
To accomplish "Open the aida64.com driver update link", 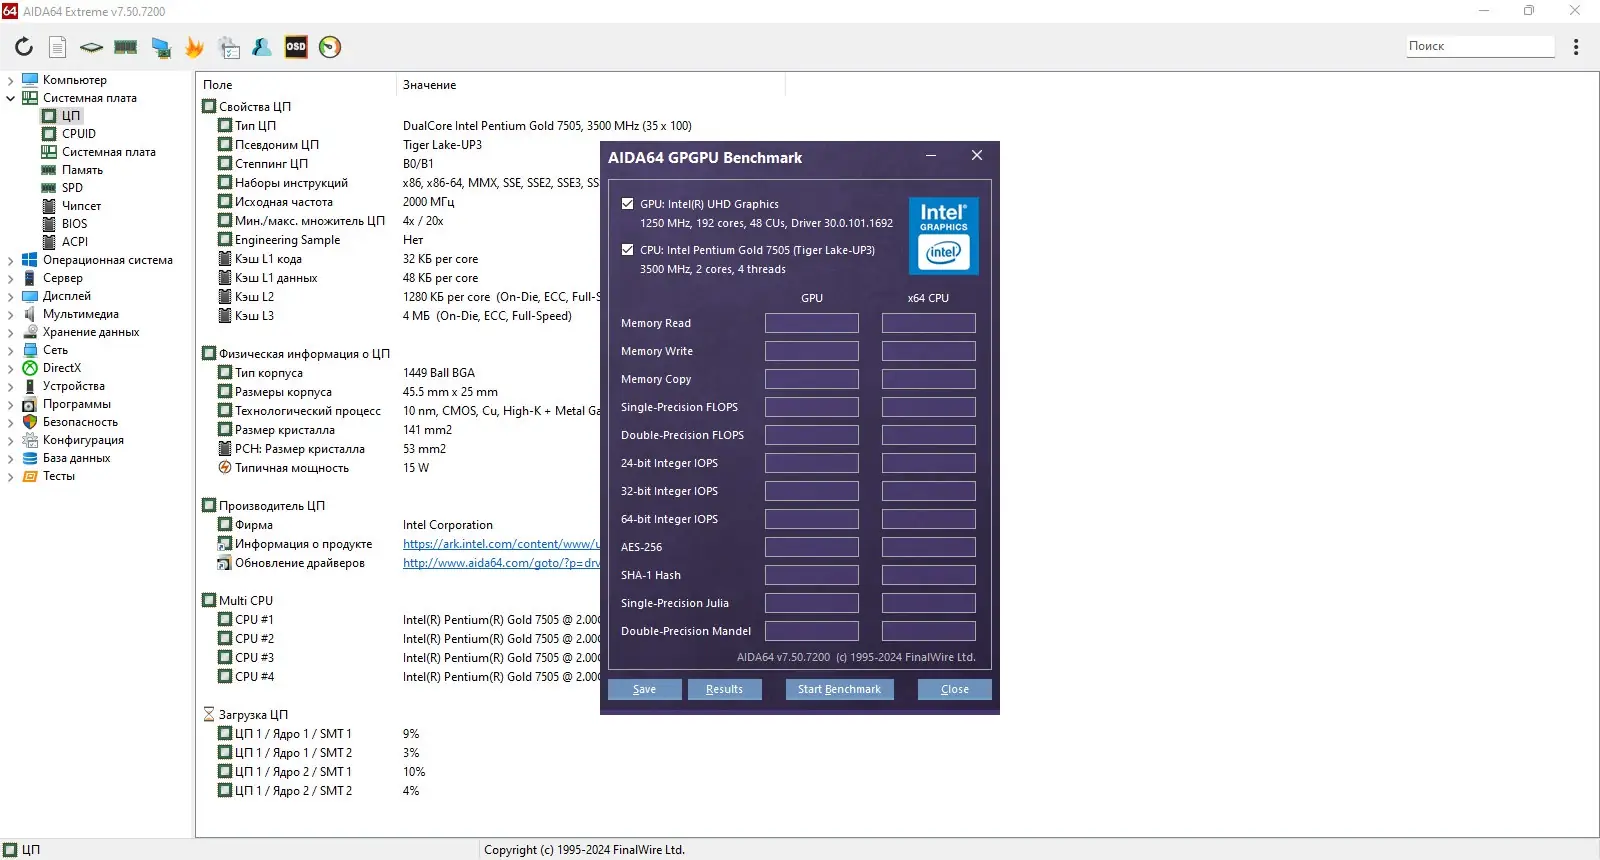I will point(501,563).
